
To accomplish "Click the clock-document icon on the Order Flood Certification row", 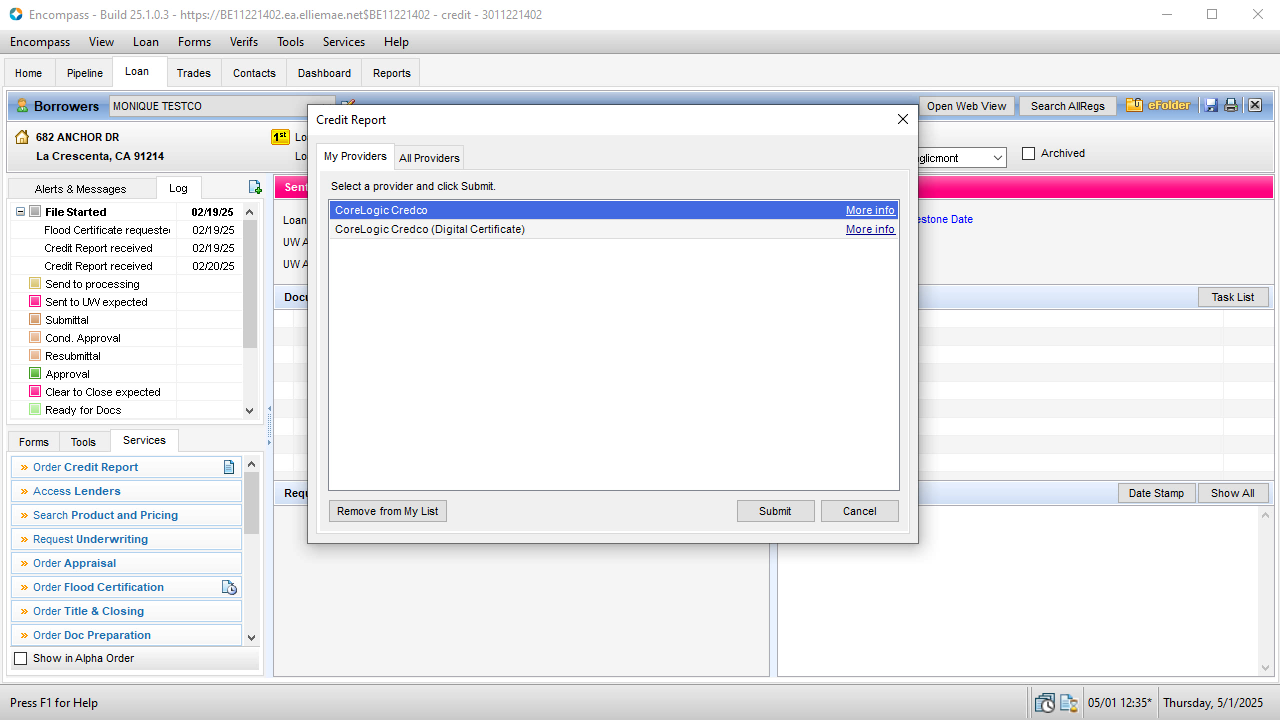I will click(x=229, y=587).
